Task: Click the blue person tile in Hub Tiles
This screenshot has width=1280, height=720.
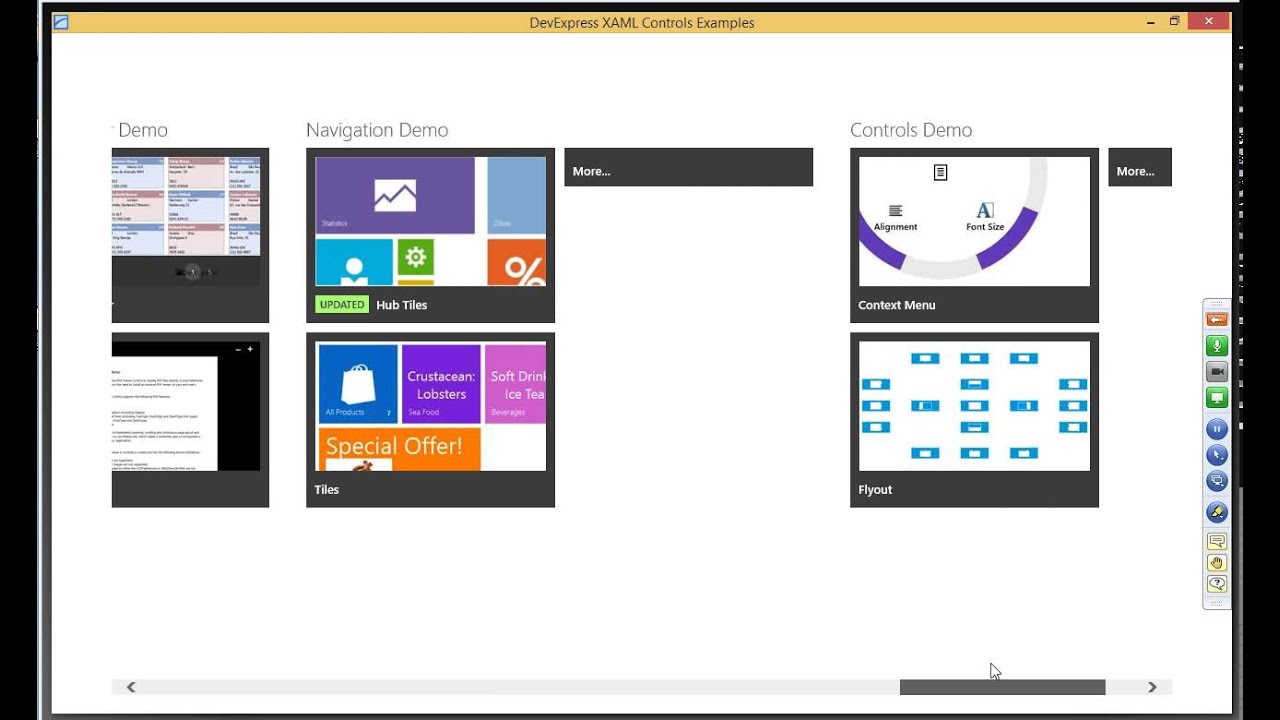Action: tap(354, 262)
